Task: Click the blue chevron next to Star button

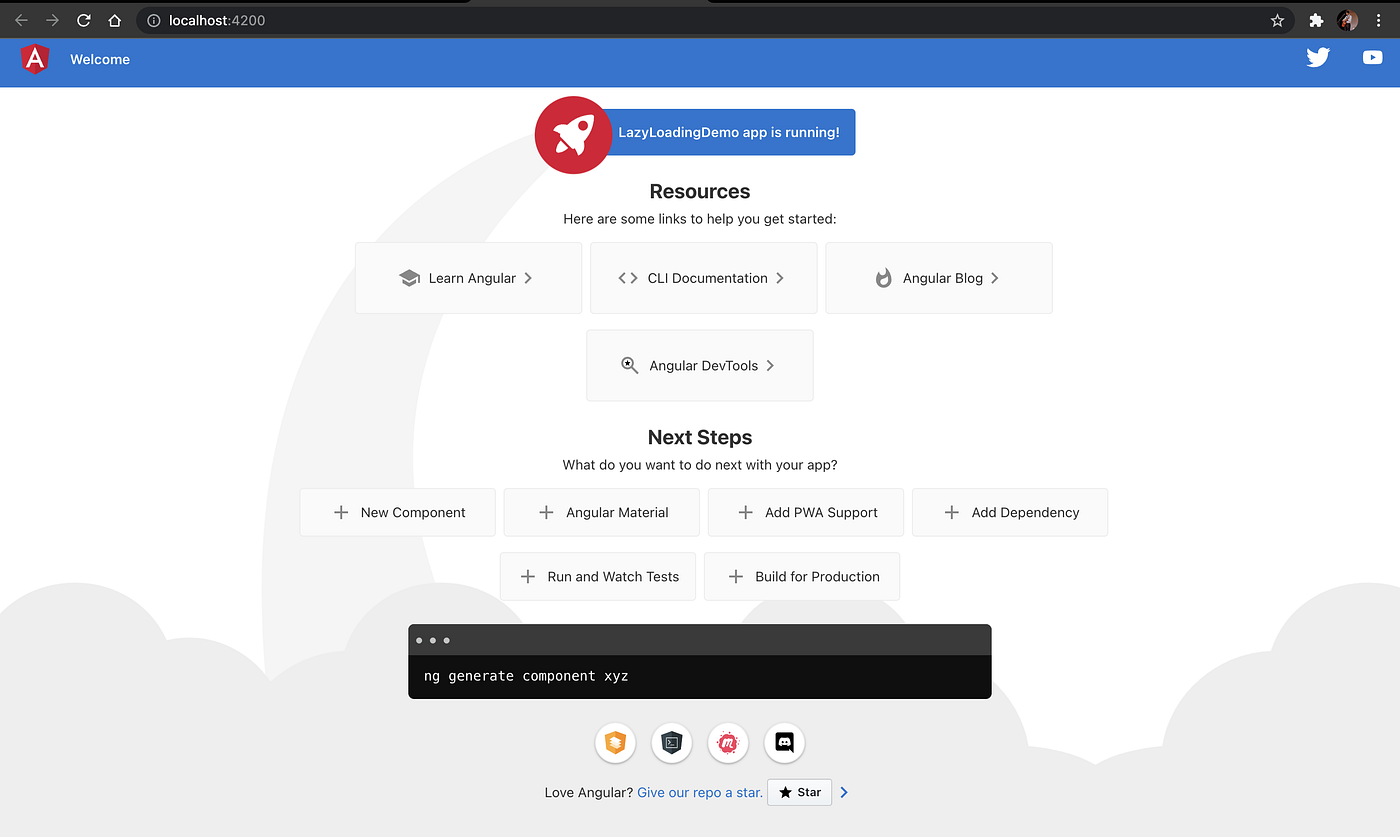Action: [x=844, y=792]
